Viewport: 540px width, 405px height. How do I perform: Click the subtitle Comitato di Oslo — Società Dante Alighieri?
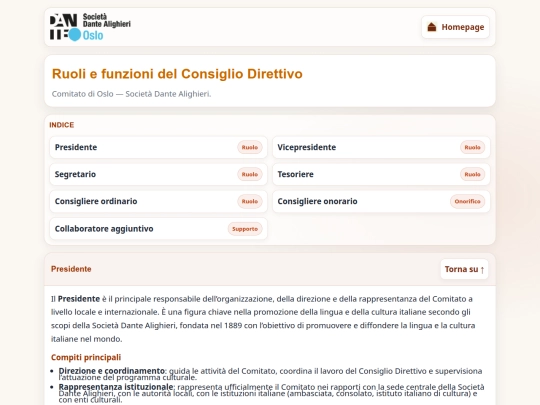coord(131,94)
